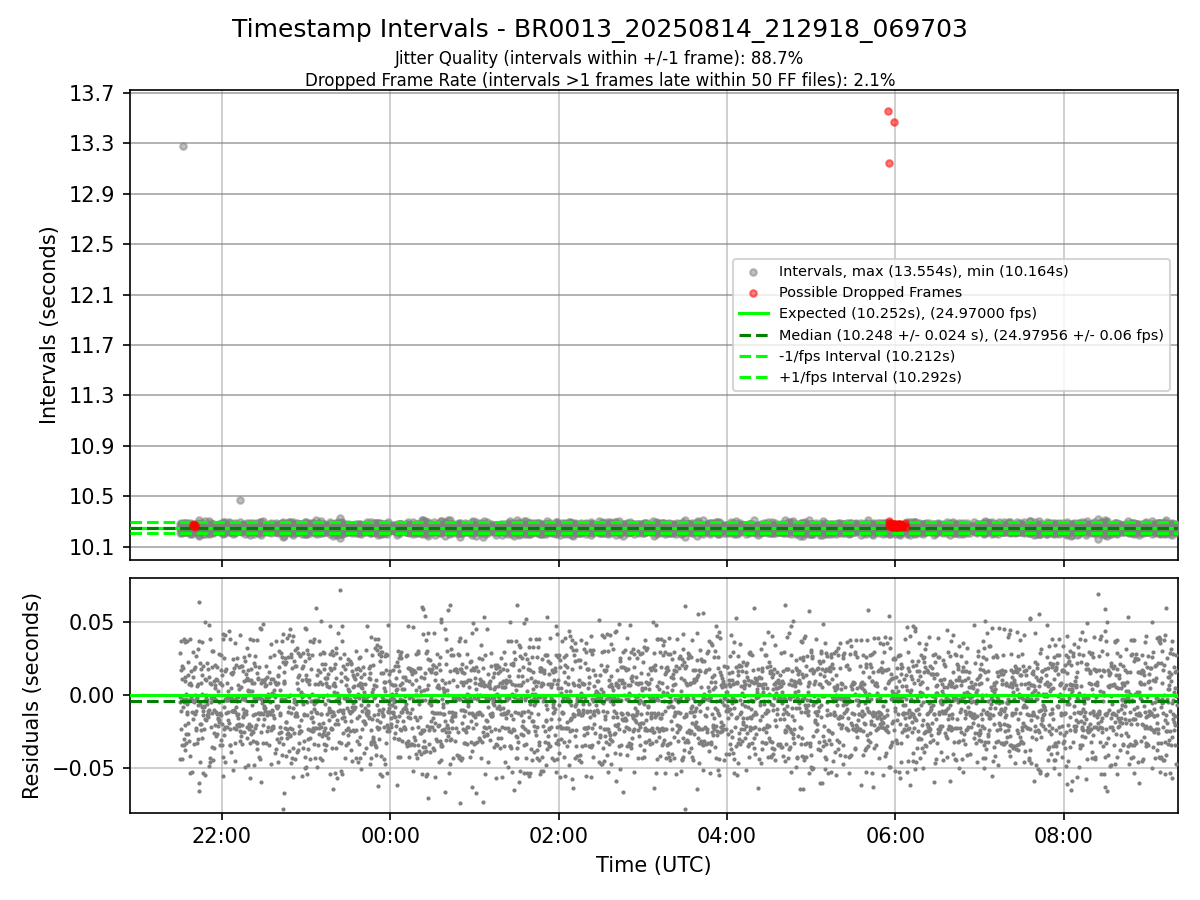Click the red dot marker in the legend

(753, 293)
